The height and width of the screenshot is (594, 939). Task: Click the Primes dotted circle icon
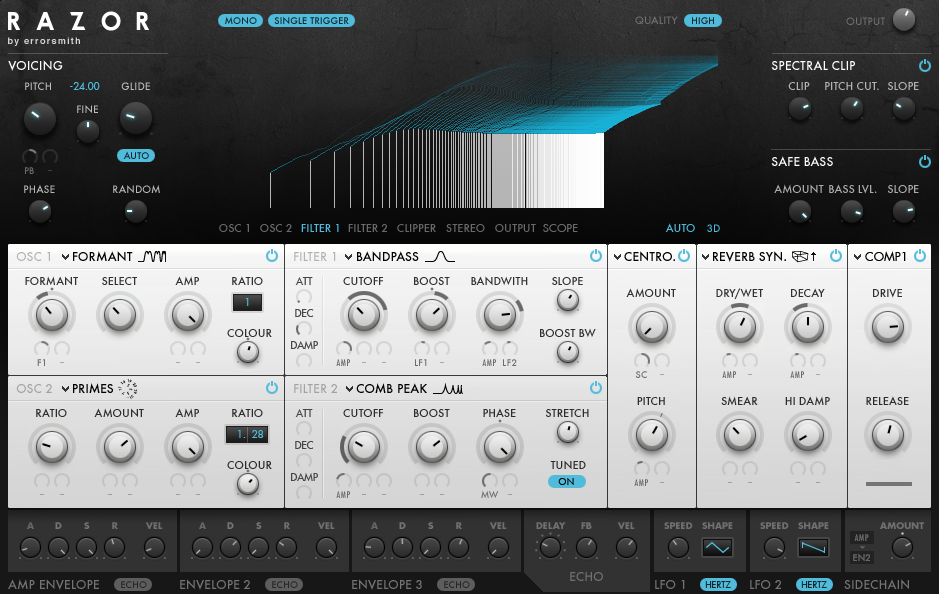[x=128, y=389]
